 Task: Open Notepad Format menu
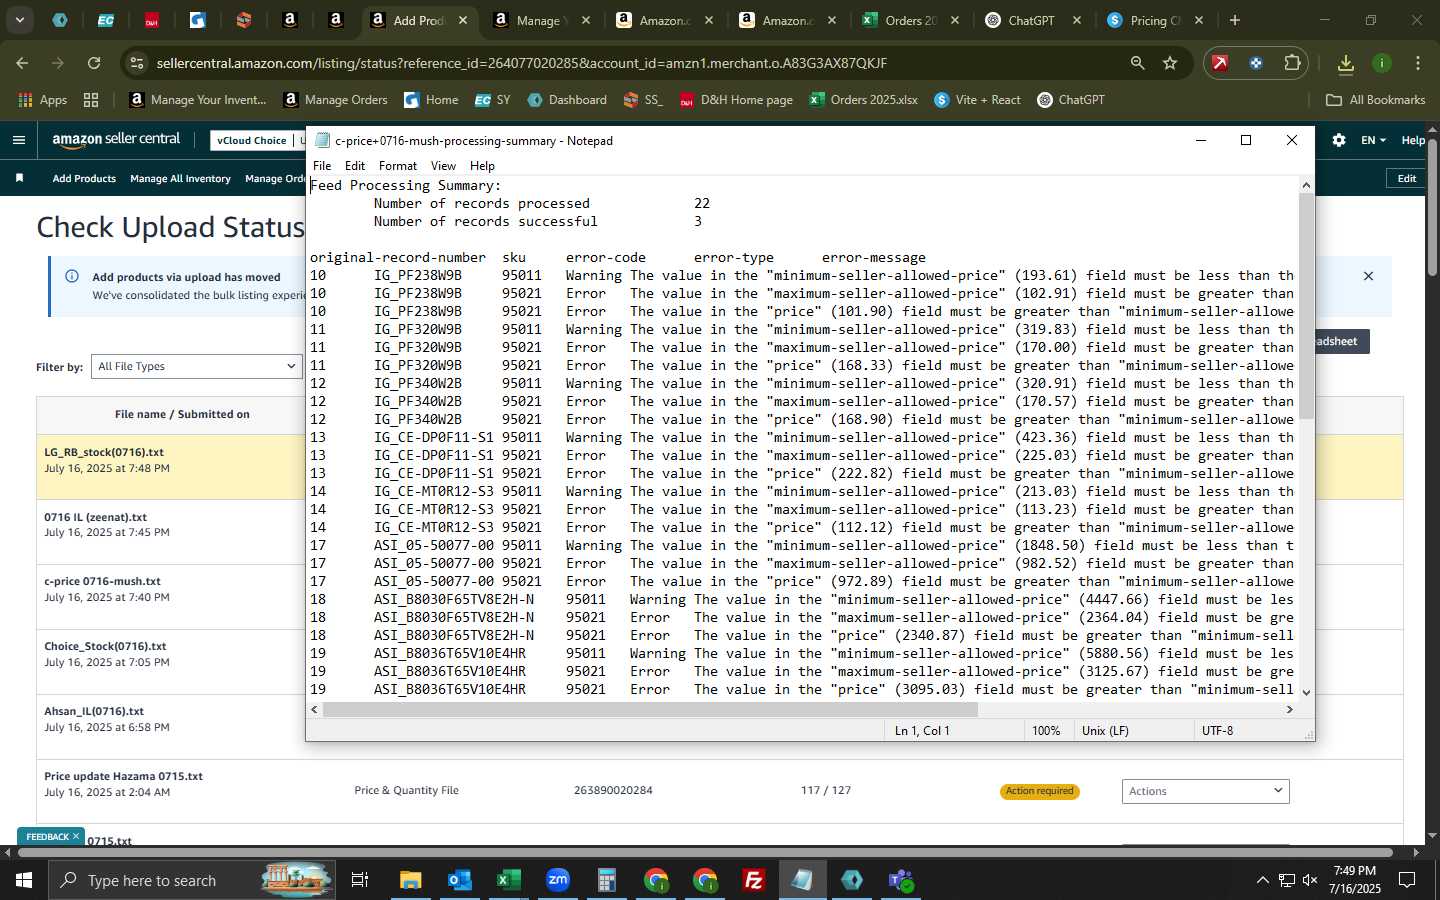[397, 166]
